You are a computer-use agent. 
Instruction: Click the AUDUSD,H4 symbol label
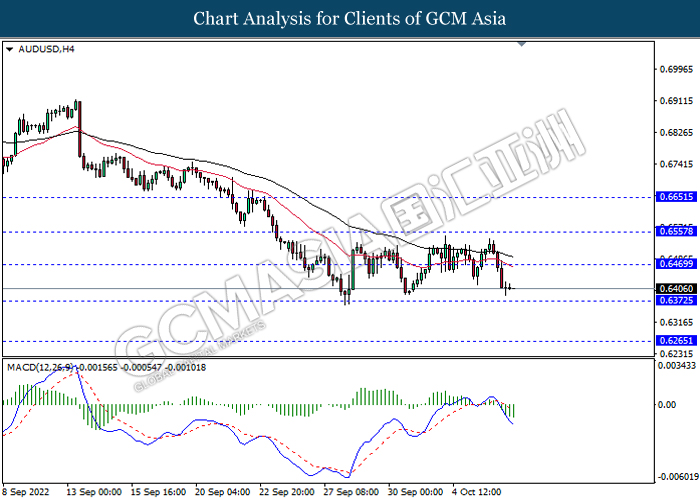click(46, 49)
